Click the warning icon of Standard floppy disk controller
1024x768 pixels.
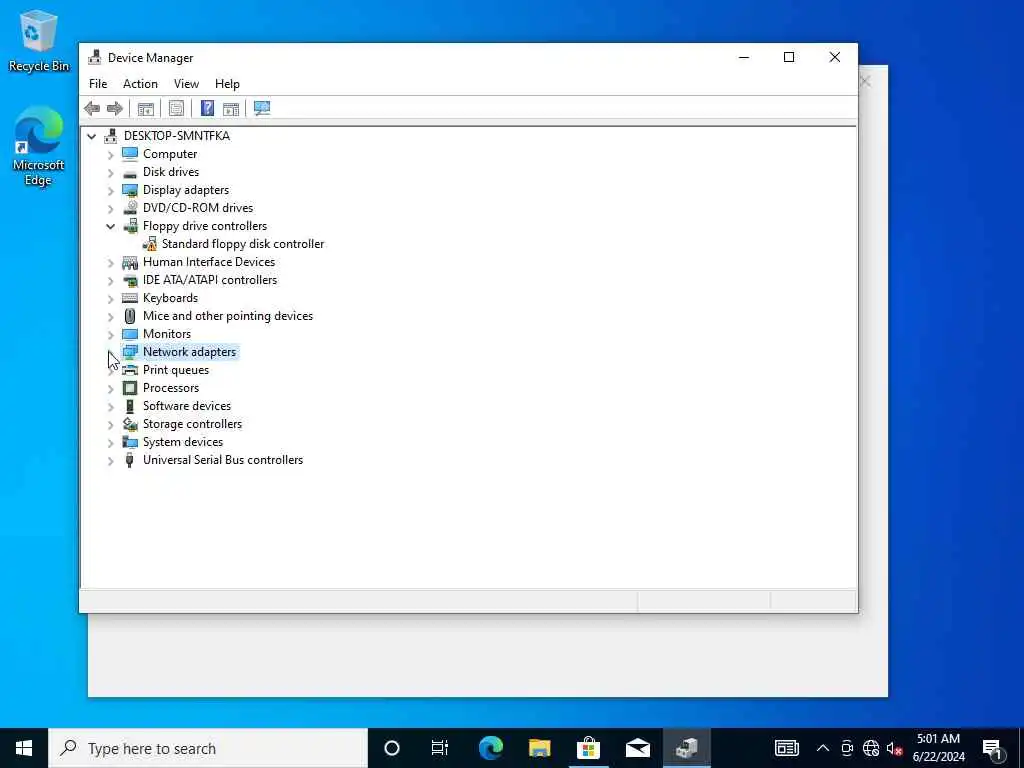pyautogui.click(x=150, y=244)
